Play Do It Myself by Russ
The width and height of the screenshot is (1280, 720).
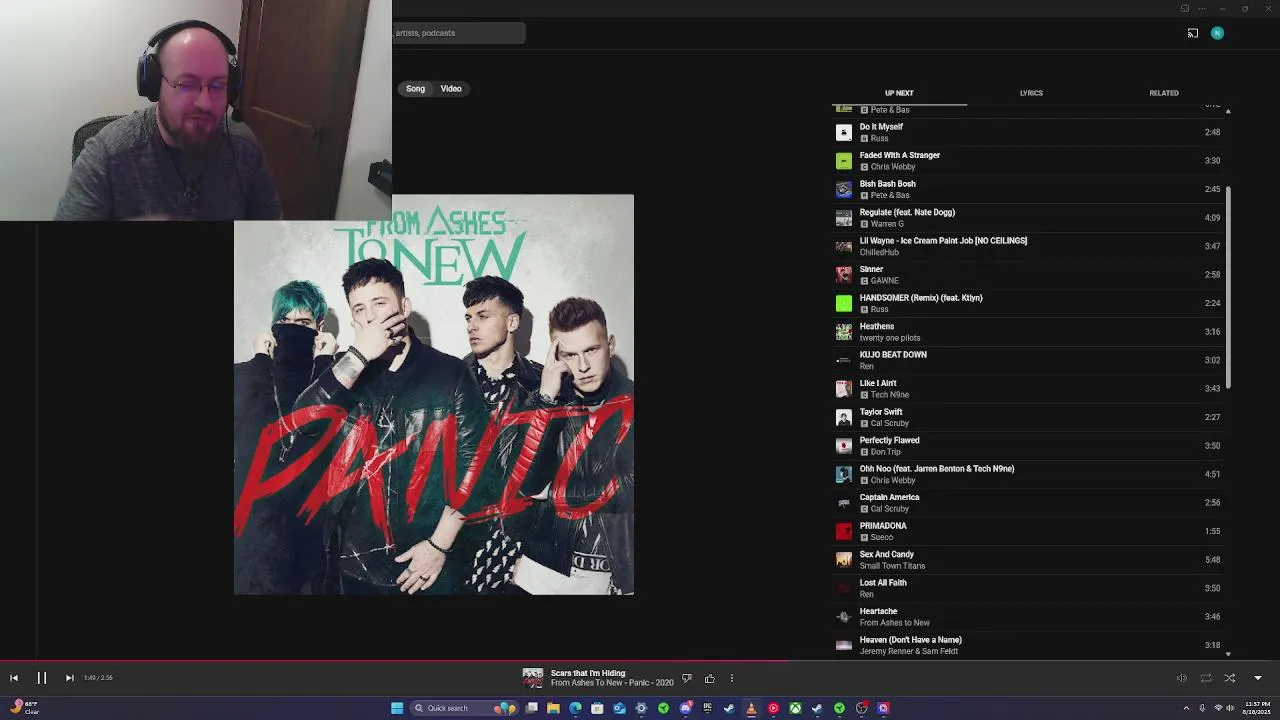(1028, 132)
